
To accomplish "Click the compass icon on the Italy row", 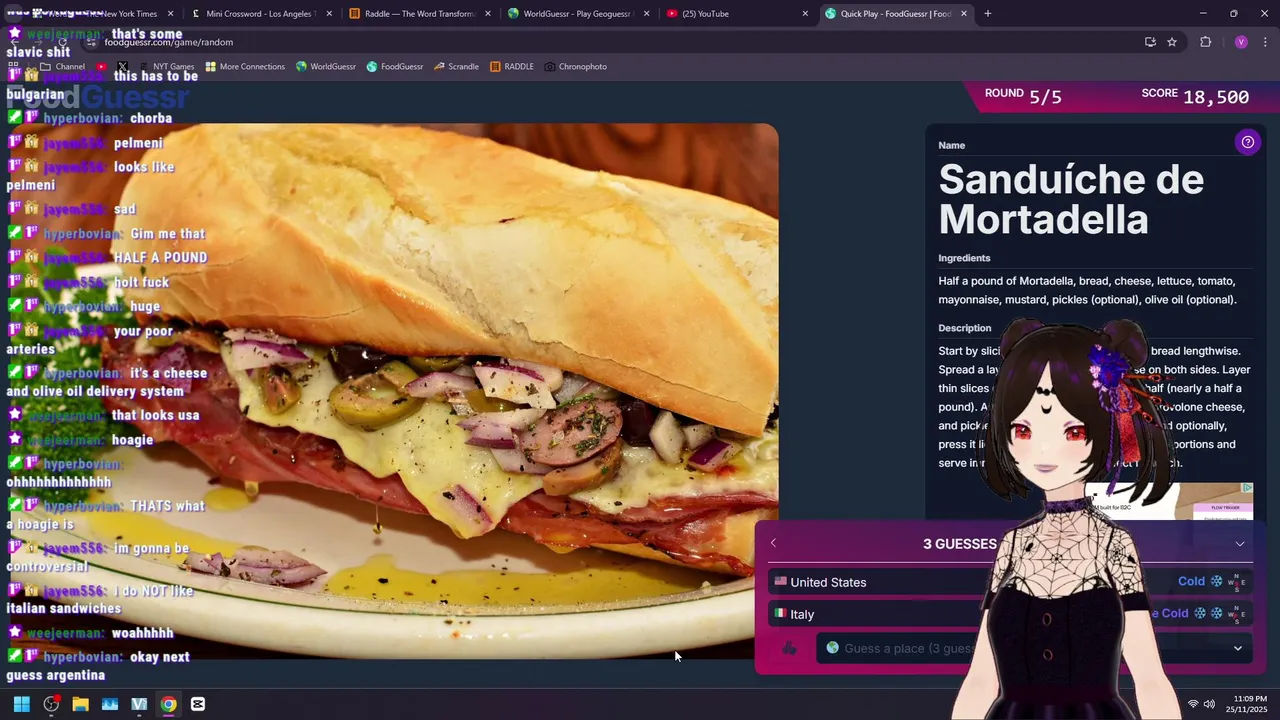I will tap(1238, 613).
